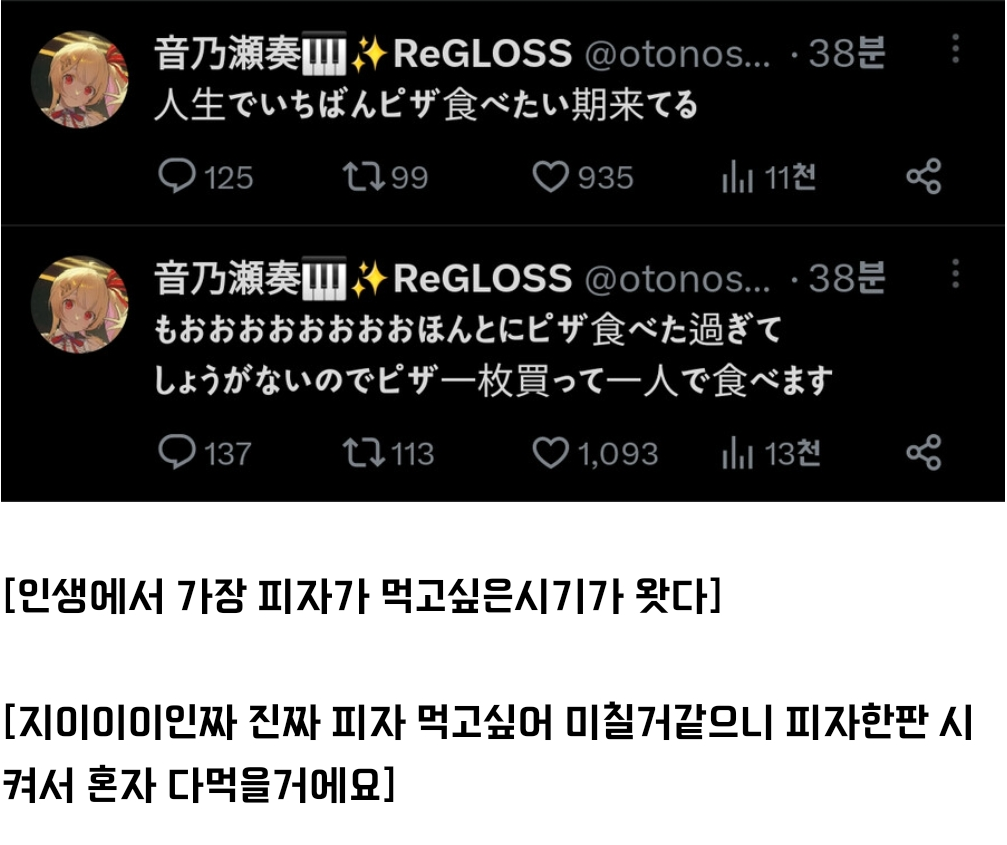Open second tweet's 38분 timestamp
This screenshot has height=845, width=1007.
847,278
